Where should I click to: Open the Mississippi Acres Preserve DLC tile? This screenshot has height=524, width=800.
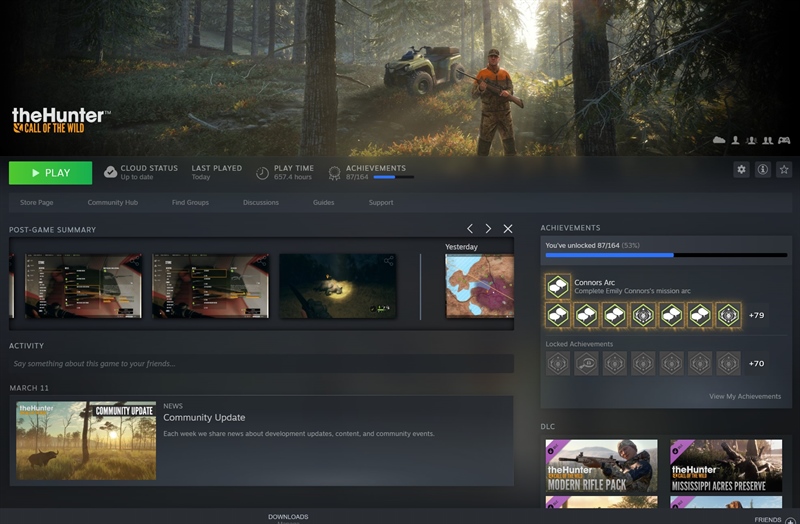[726, 466]
